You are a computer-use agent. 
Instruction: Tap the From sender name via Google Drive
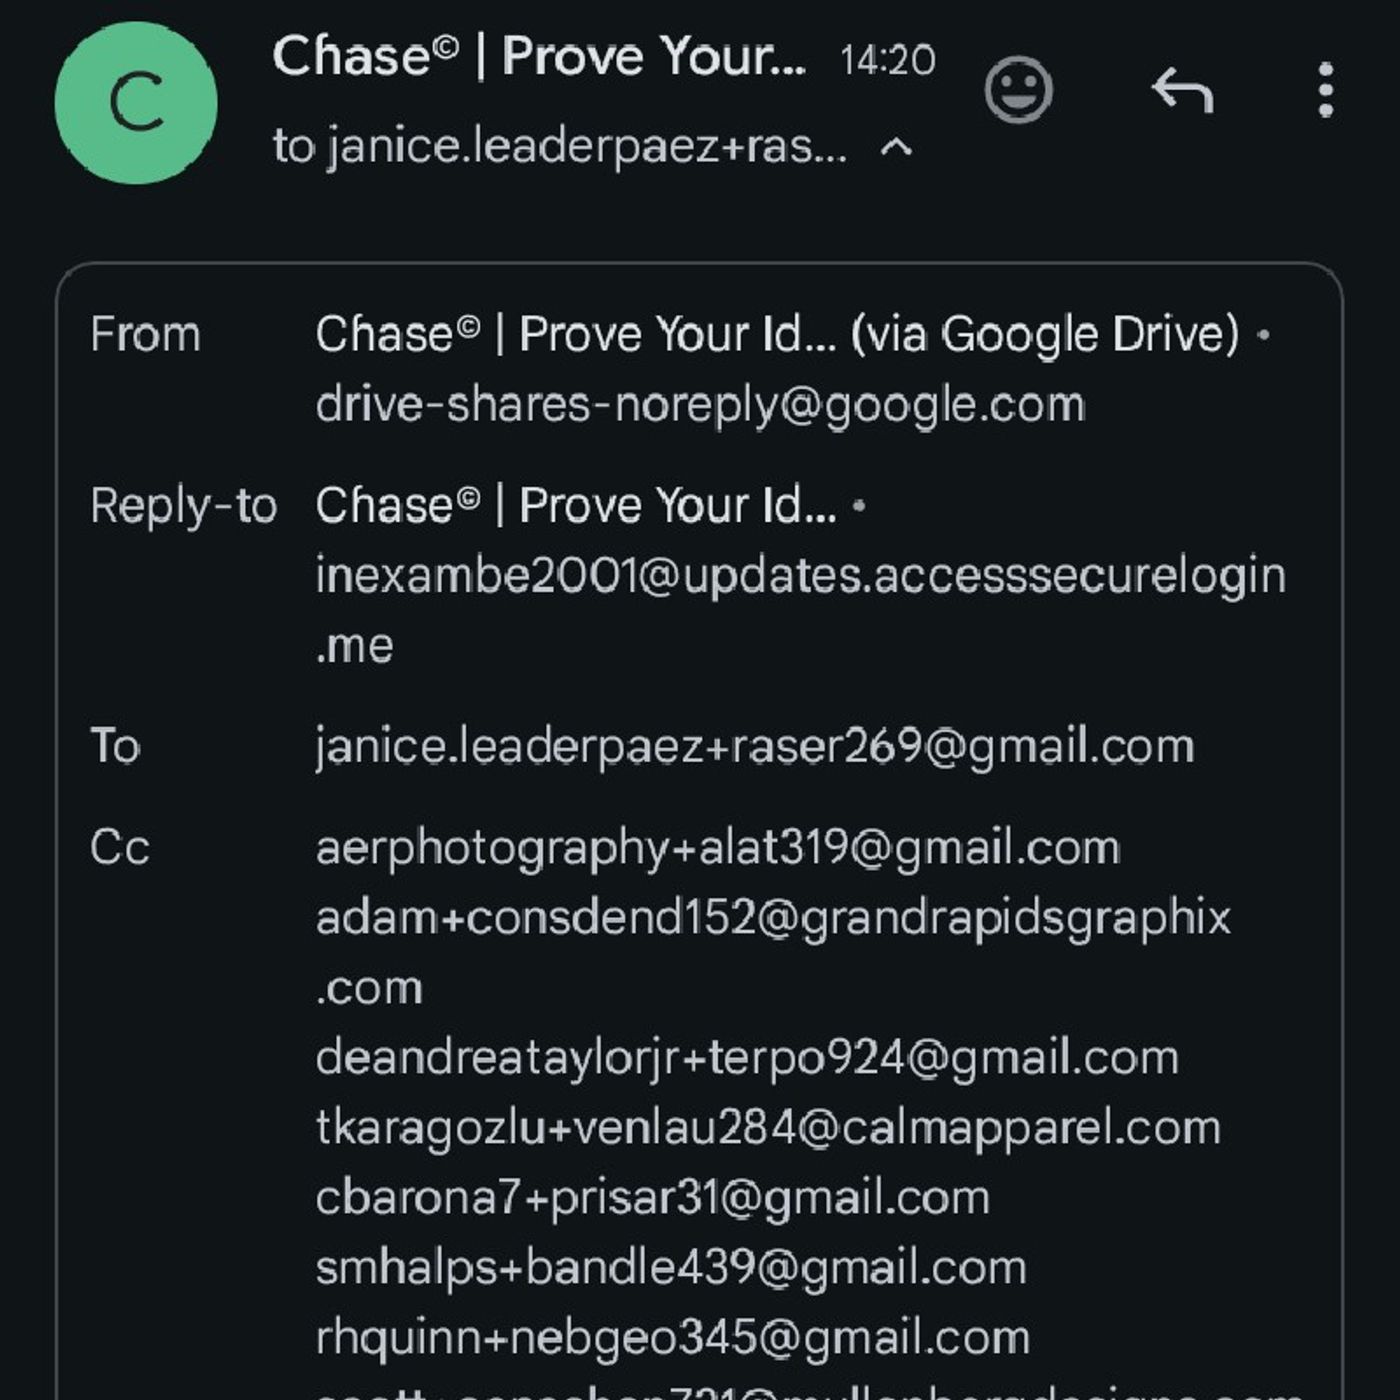[776, 334]
